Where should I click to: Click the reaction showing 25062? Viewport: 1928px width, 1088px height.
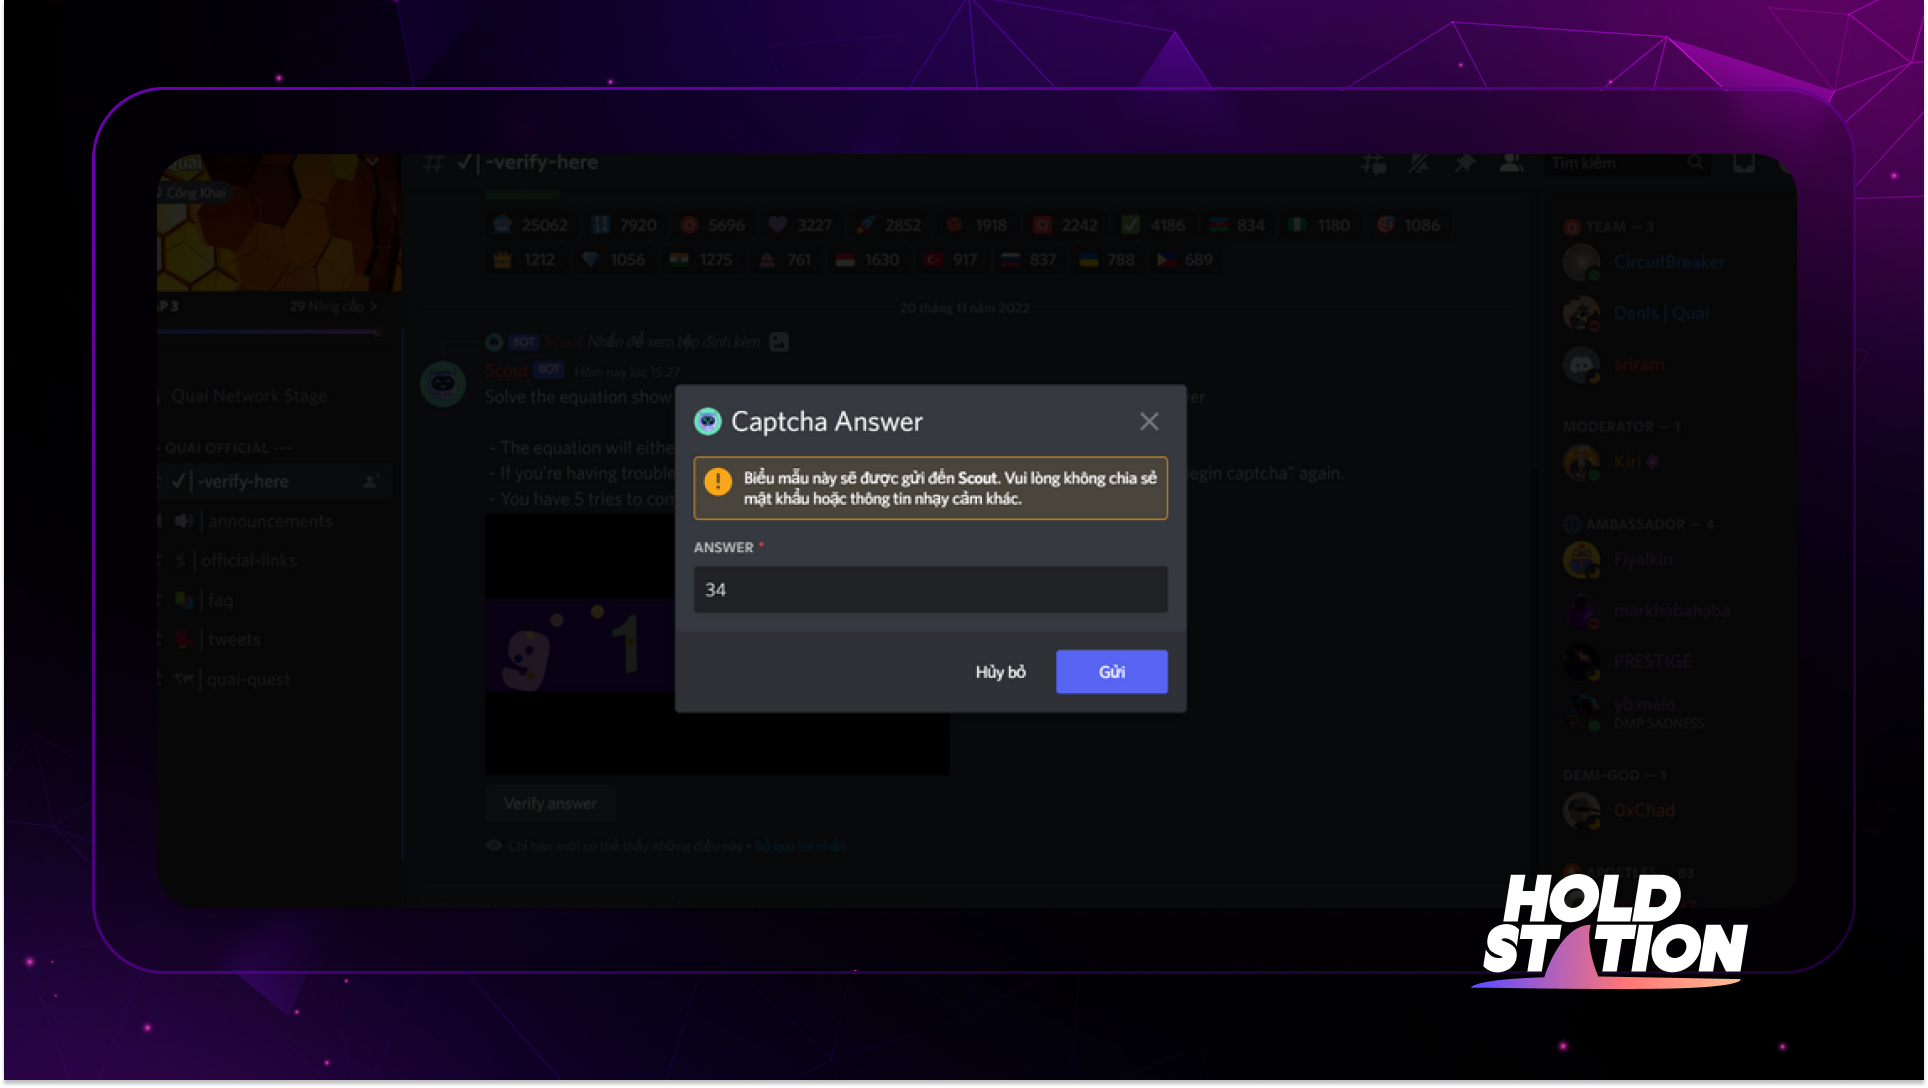[532, 225]
